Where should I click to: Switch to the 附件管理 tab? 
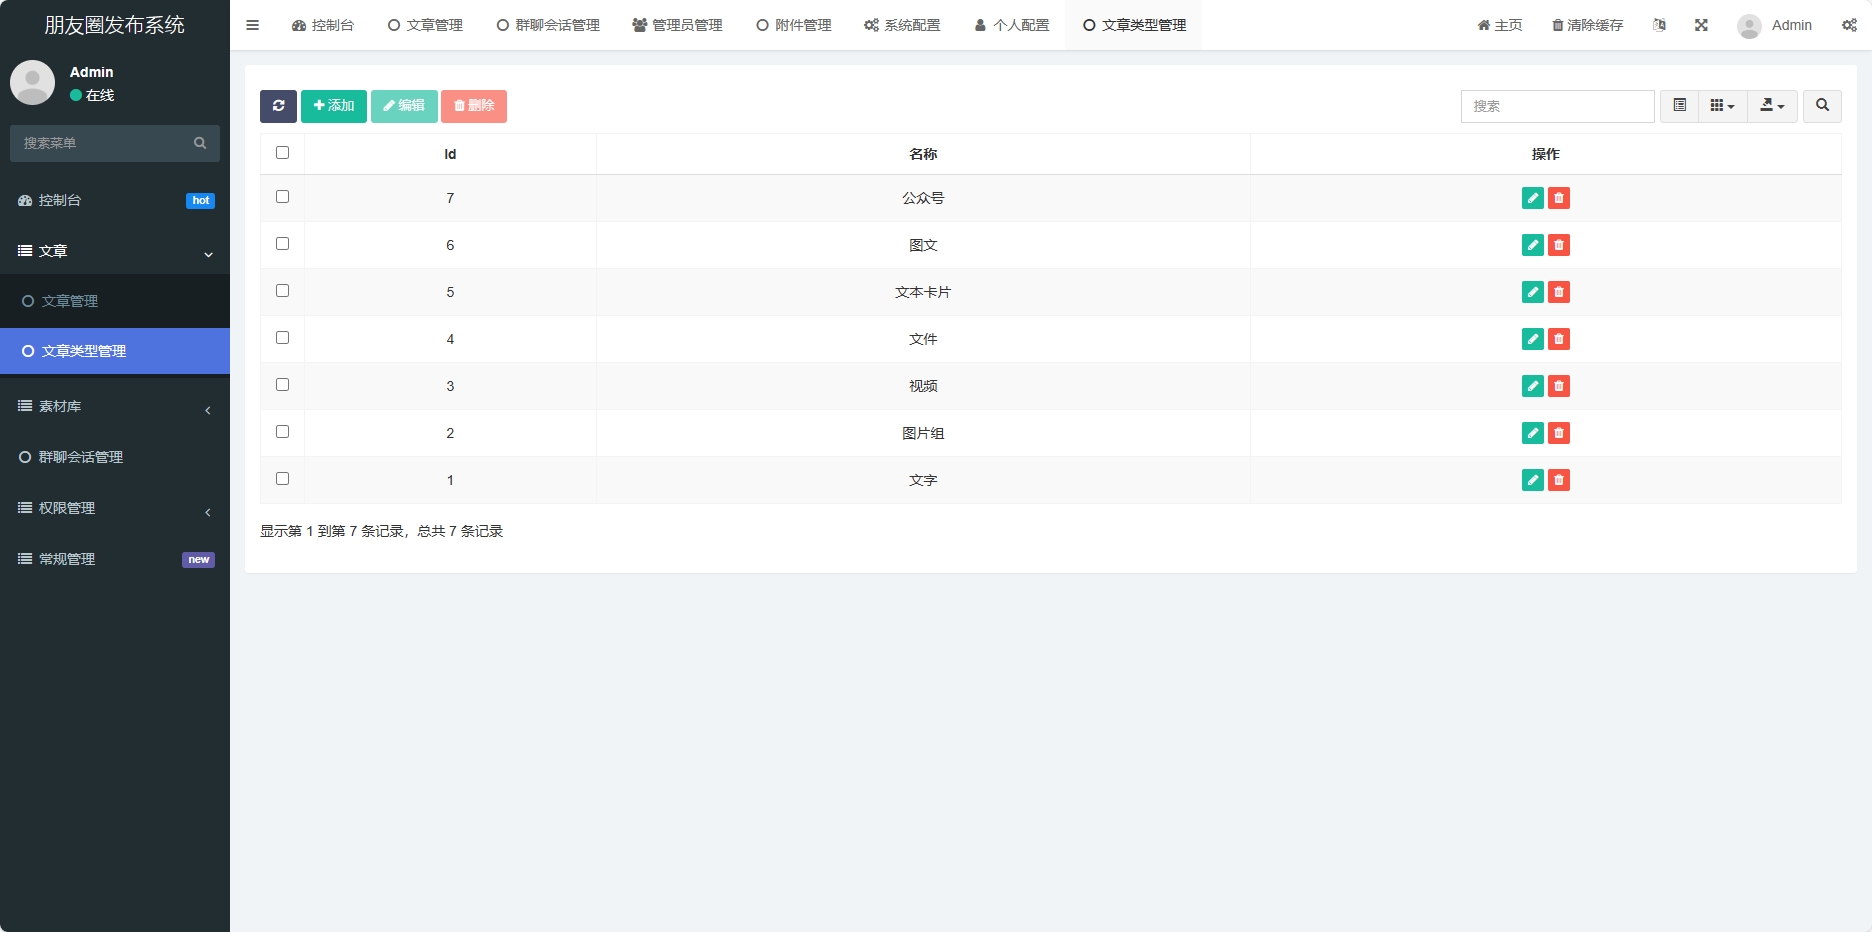pyautogui.click(x=794, y=25)
